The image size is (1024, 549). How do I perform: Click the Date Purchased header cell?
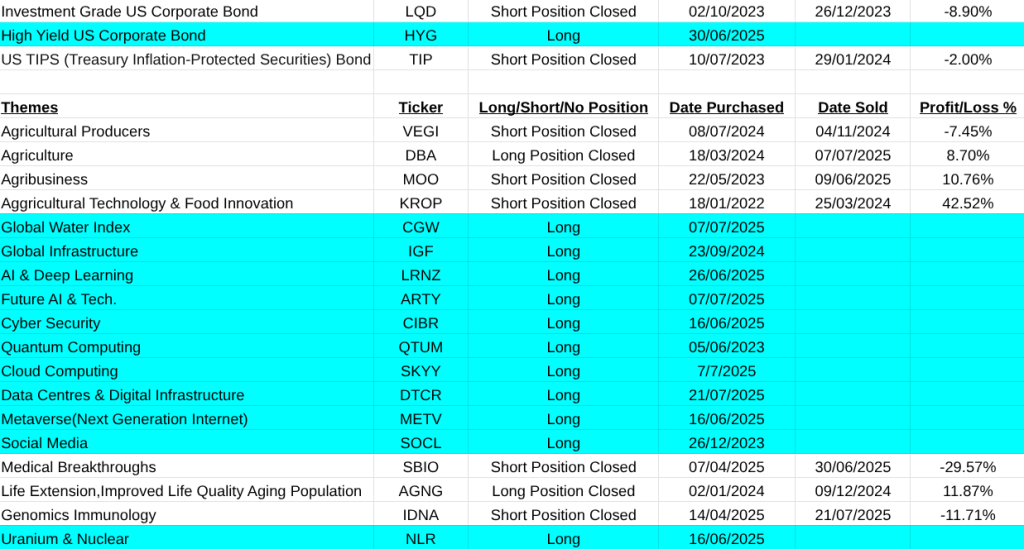click(726, 107)
